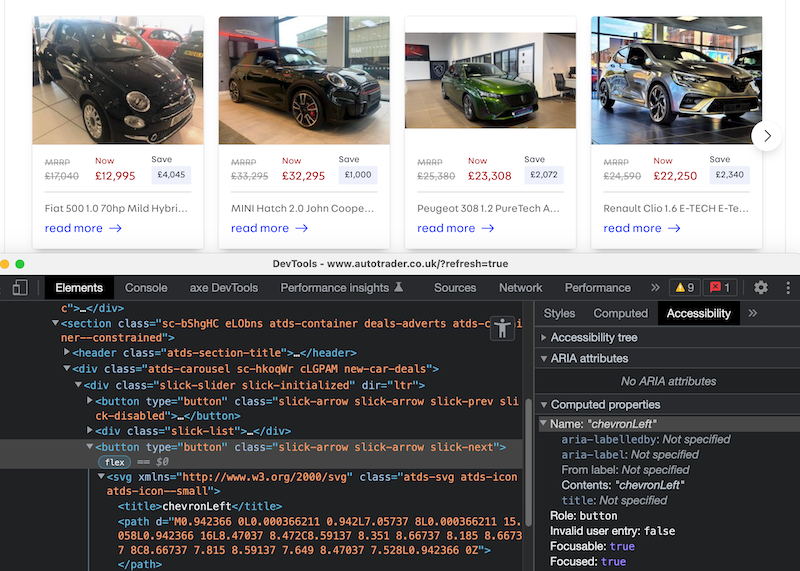
Task: Click the silver Renault Clio car photo
Action: pos(677,80)
